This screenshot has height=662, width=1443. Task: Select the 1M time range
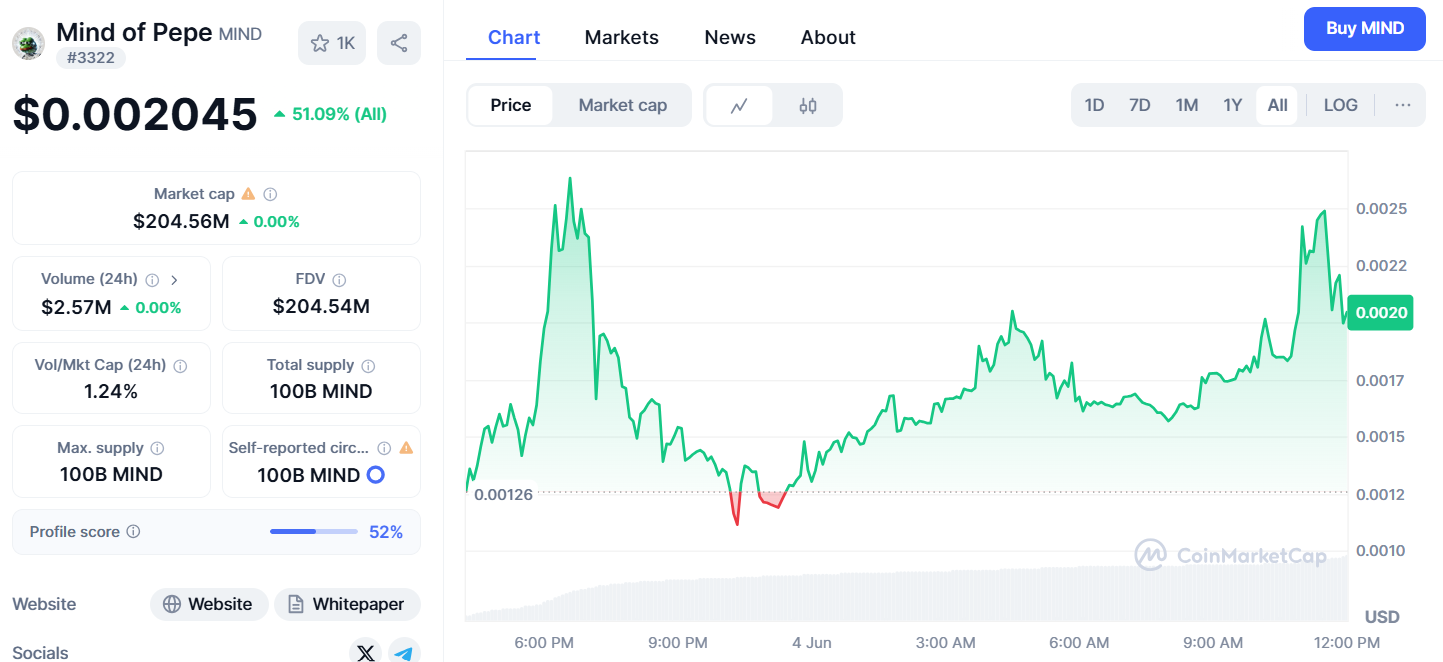pos(1186,105)
